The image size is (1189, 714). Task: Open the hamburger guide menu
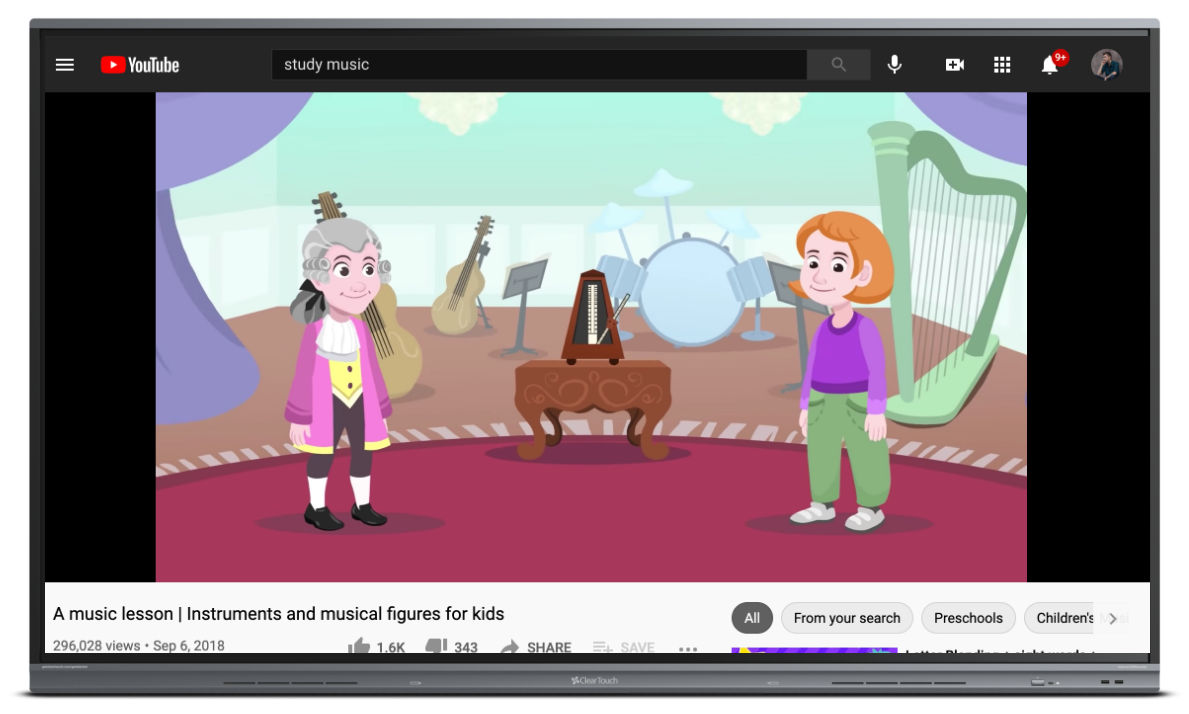tap(65, 65)
